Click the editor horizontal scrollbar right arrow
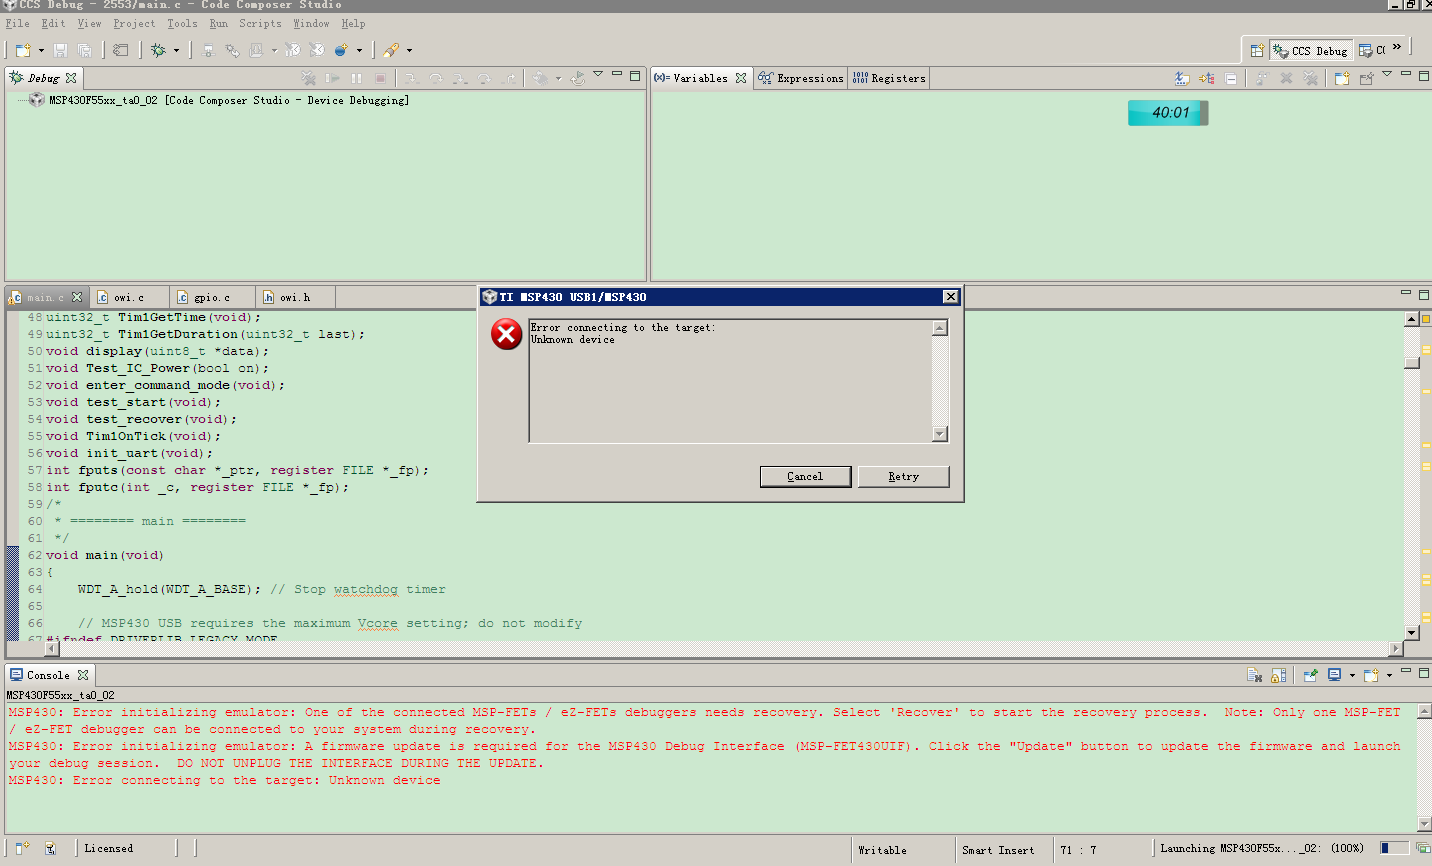 coord(1397,649)
